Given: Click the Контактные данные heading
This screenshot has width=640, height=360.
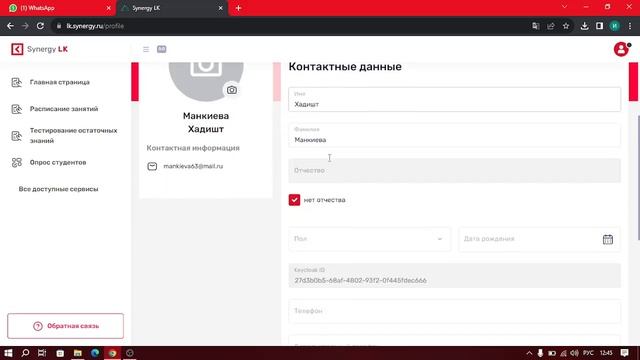Looking at the screenshot, I should pos(345,67).
